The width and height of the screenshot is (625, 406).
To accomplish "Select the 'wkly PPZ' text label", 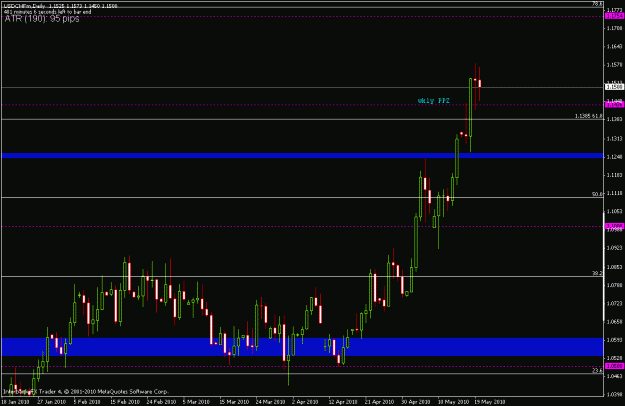I will [x=433, y=101].
